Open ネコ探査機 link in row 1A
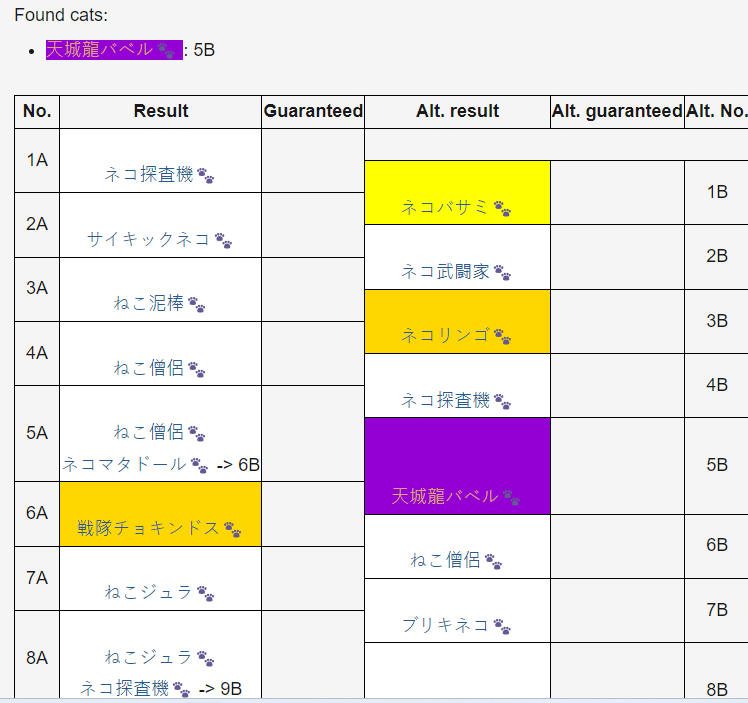This screenshot has height=703, width=748. coord(149,175)
